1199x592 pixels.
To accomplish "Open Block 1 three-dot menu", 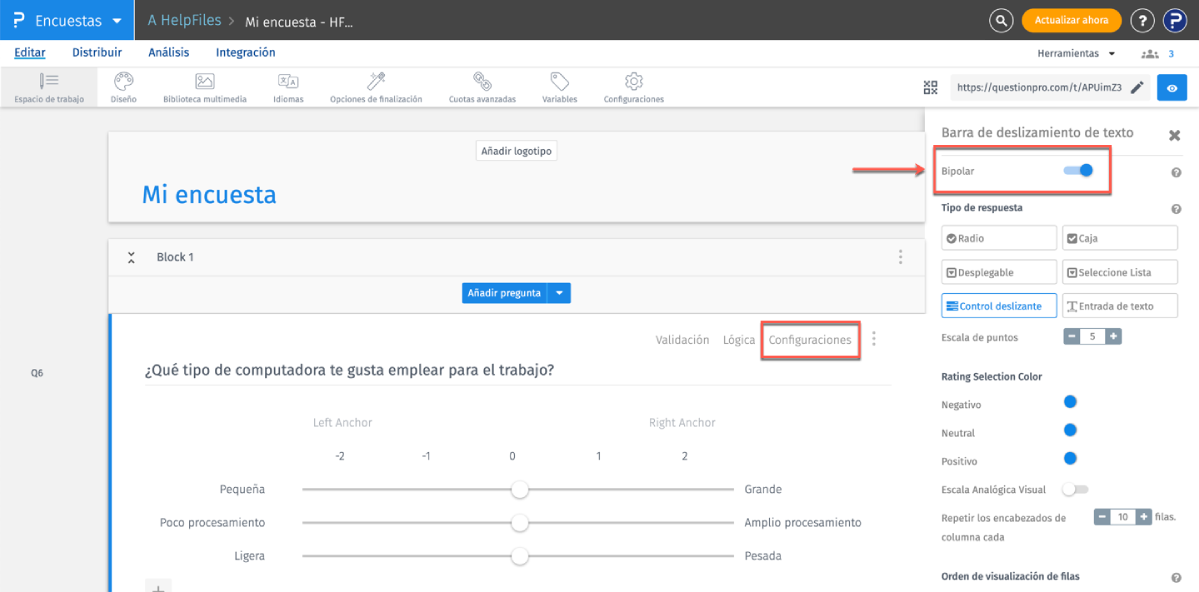I will click(x=901, y=257).
